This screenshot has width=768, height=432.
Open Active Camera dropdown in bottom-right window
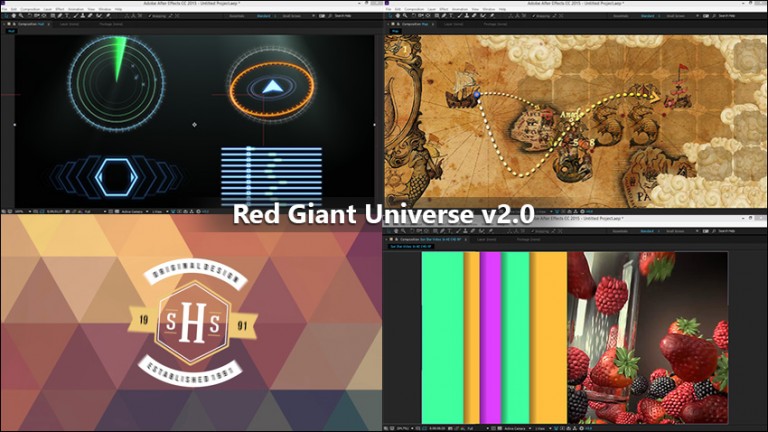(518, 428)
